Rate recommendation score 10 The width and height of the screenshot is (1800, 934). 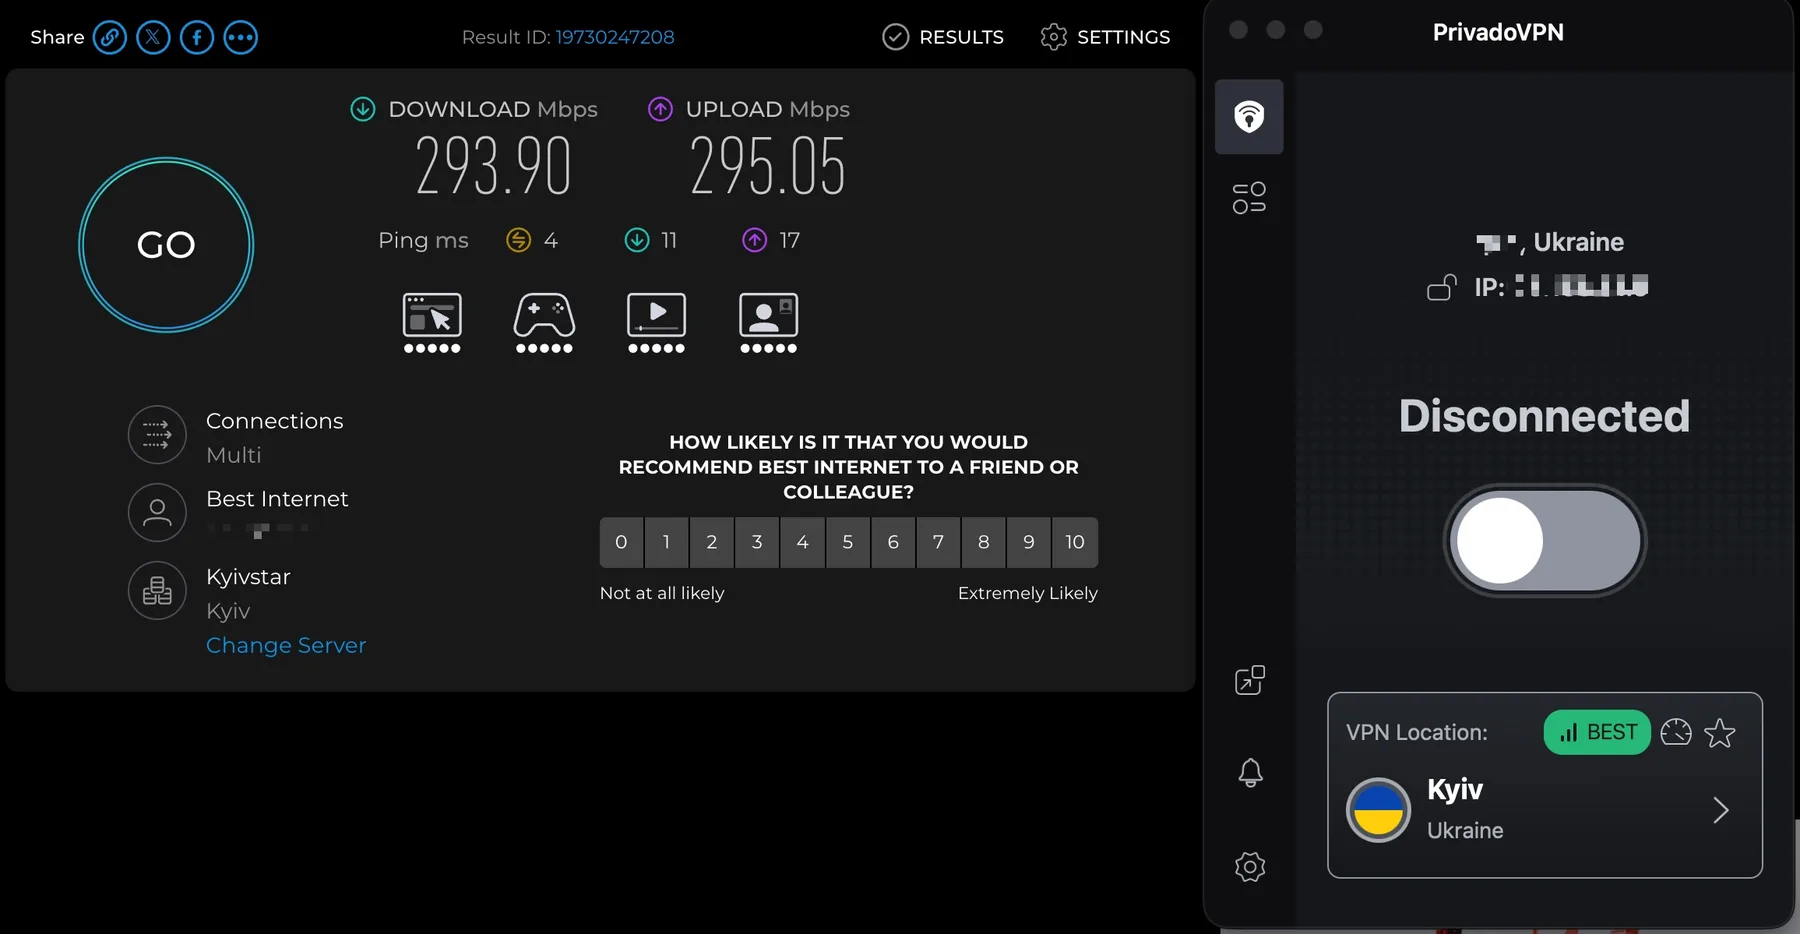coord(1075,542)
